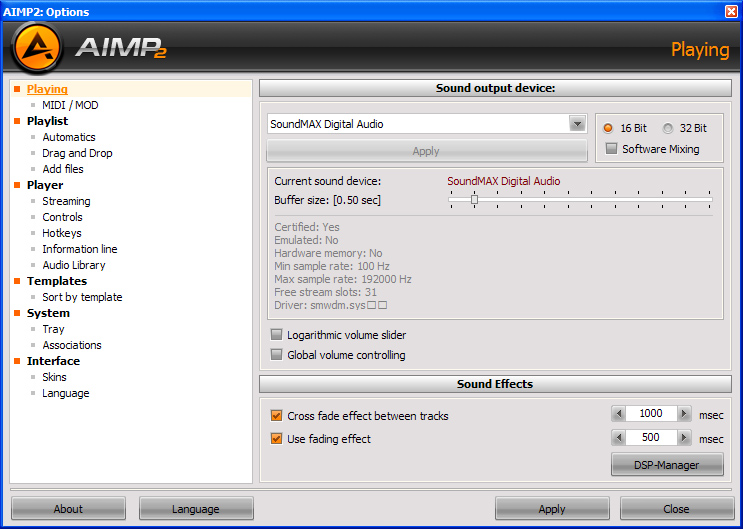Open Controls settings
This screenshot has height=529, width=743.
pyautogui.click(x=62, y=217)
